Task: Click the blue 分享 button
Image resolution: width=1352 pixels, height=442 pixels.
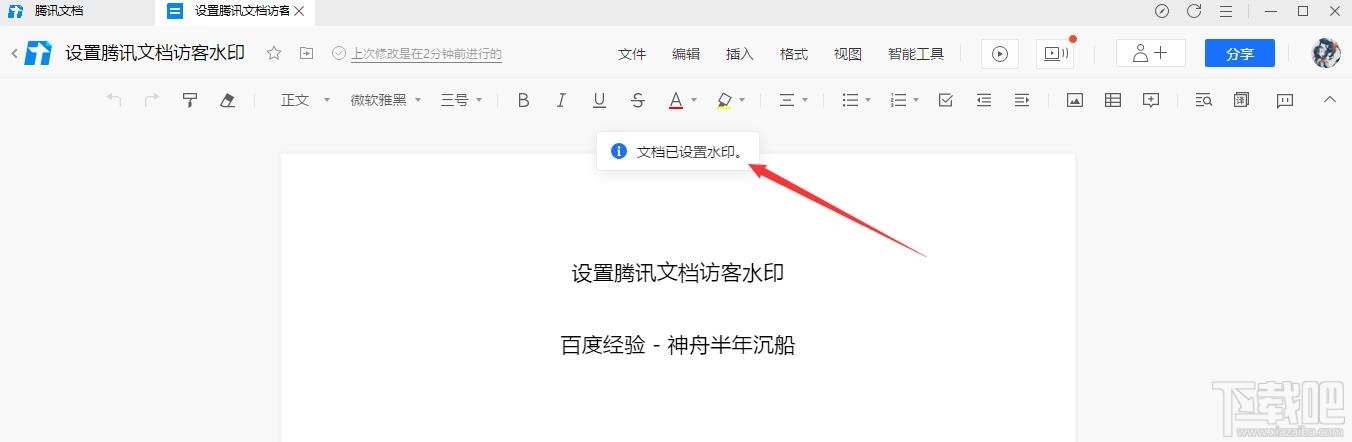Action: click(1240, 54)
